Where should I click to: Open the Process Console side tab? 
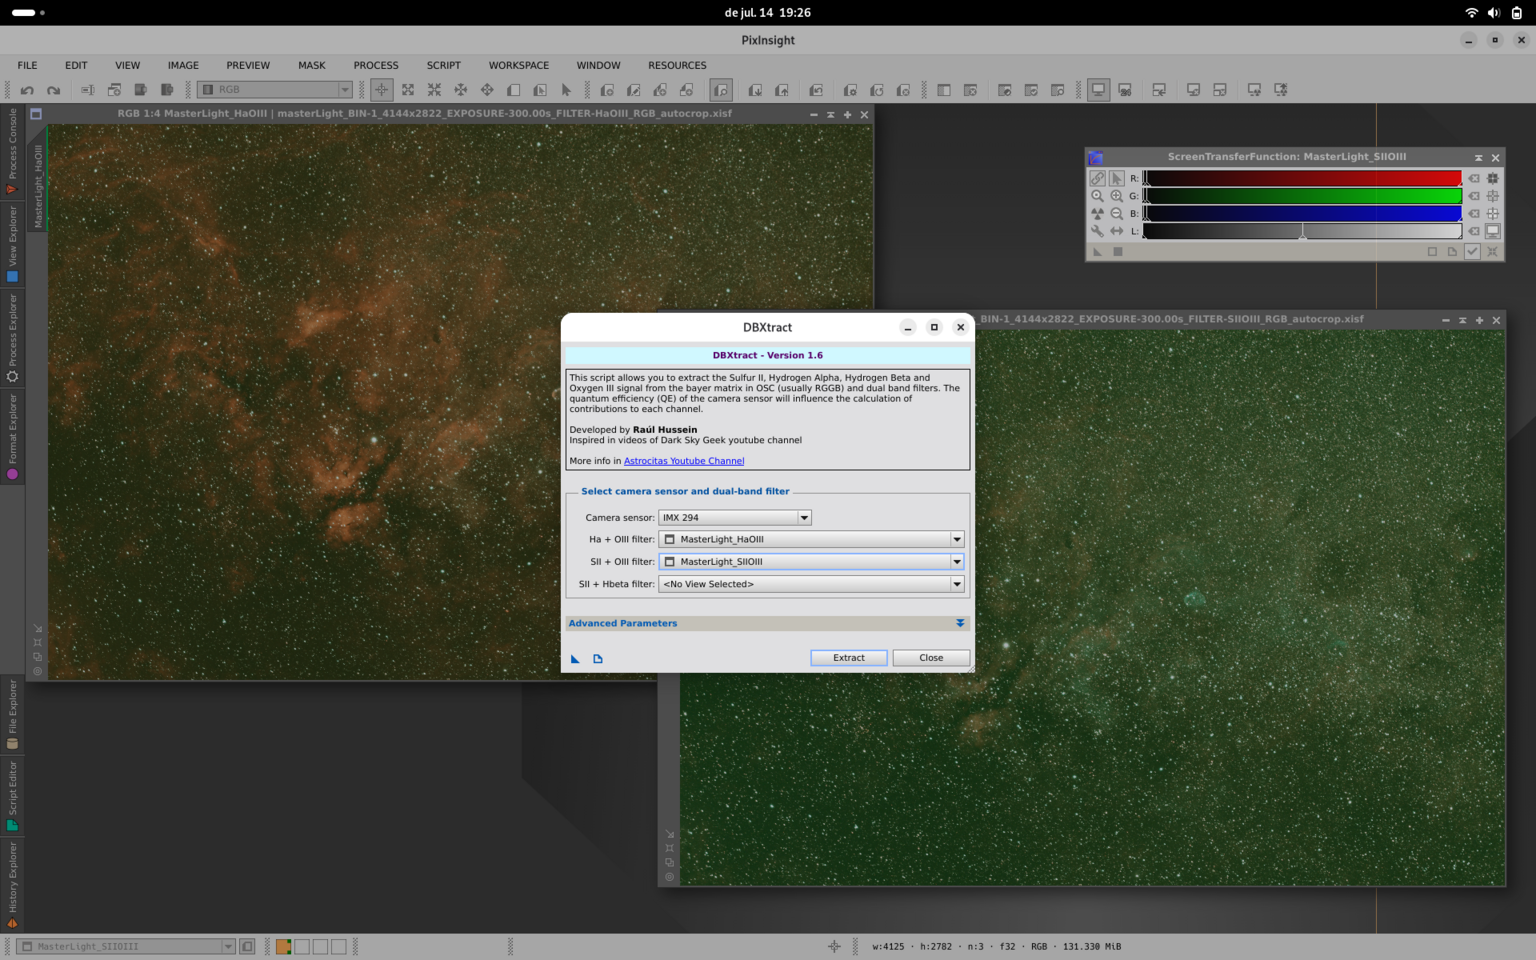pyautogui.click(x=12, y=151)
